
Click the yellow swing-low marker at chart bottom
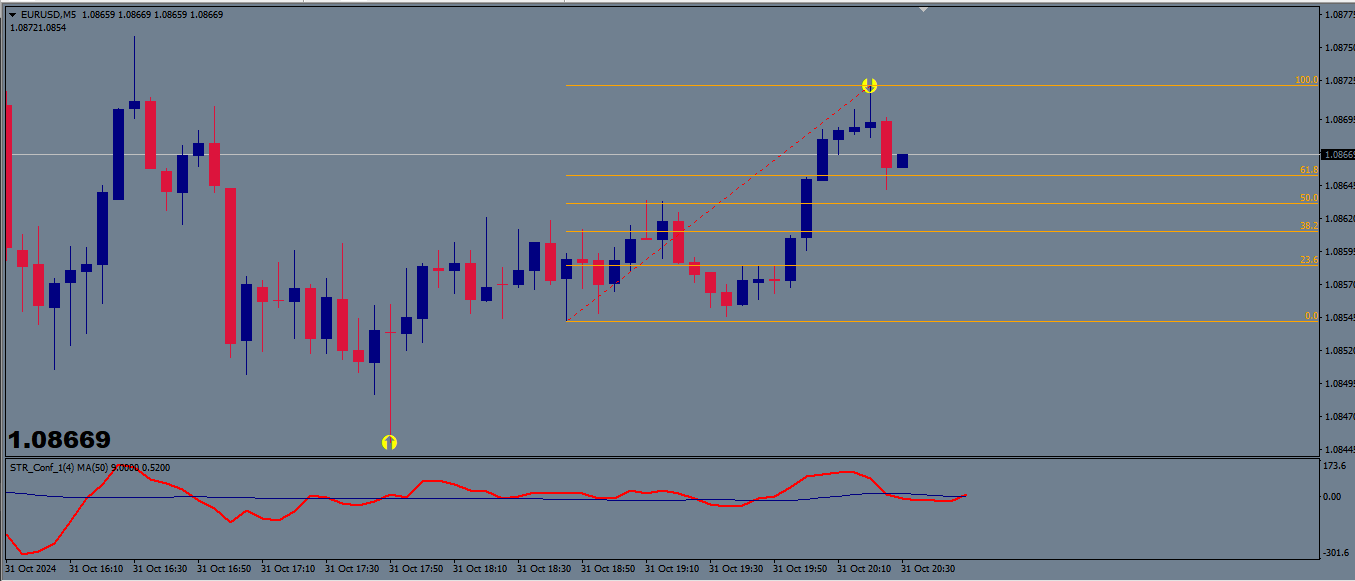pyautogui.click(x=390, y=442)
